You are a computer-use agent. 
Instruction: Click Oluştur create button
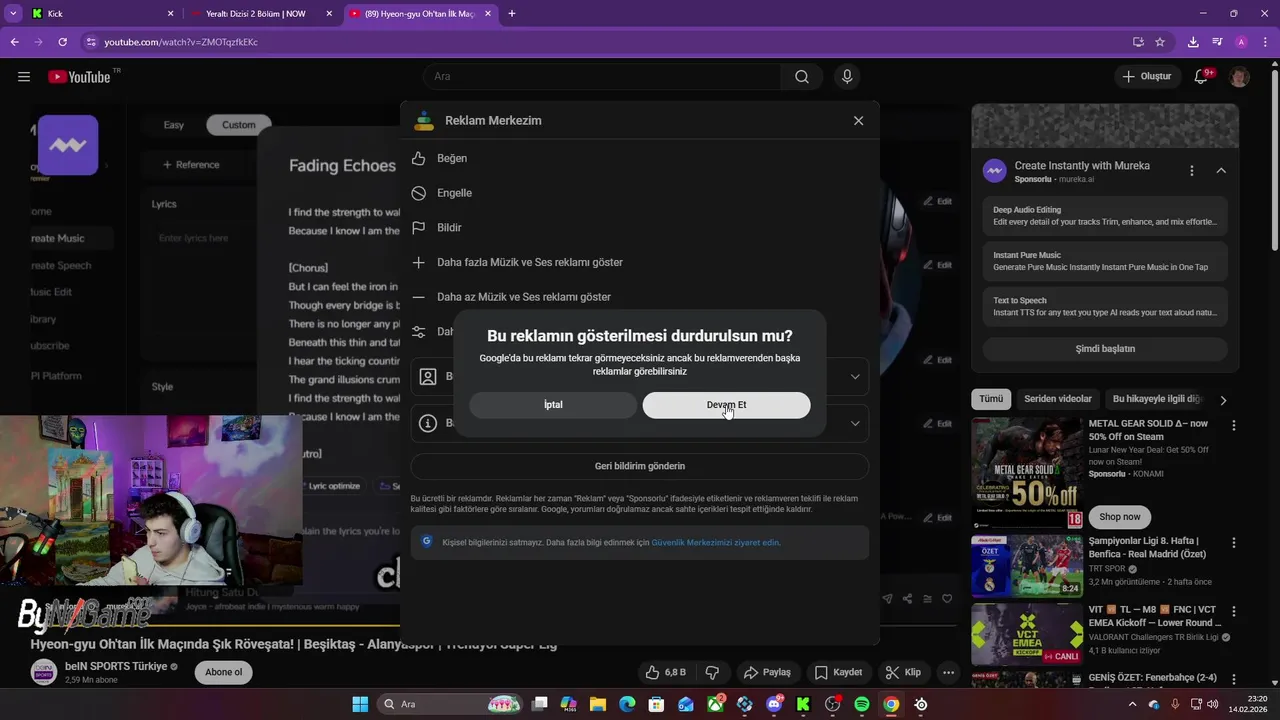tap(1147, 77)
